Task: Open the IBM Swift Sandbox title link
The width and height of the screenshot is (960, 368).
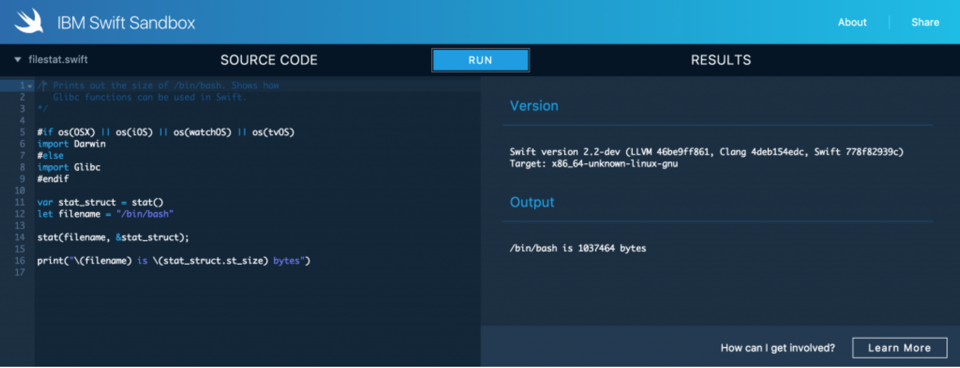Action: tap(126, 23)
